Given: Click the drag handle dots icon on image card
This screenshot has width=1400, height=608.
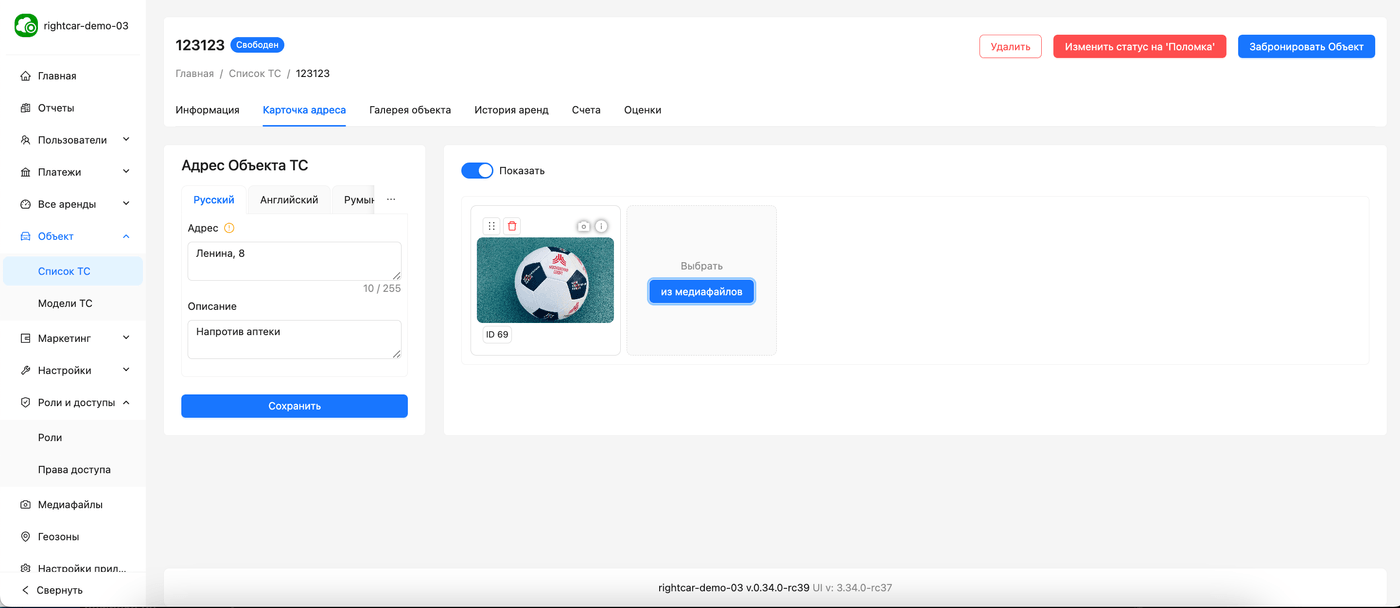Looking at the screenshot, I should point(491,226).
